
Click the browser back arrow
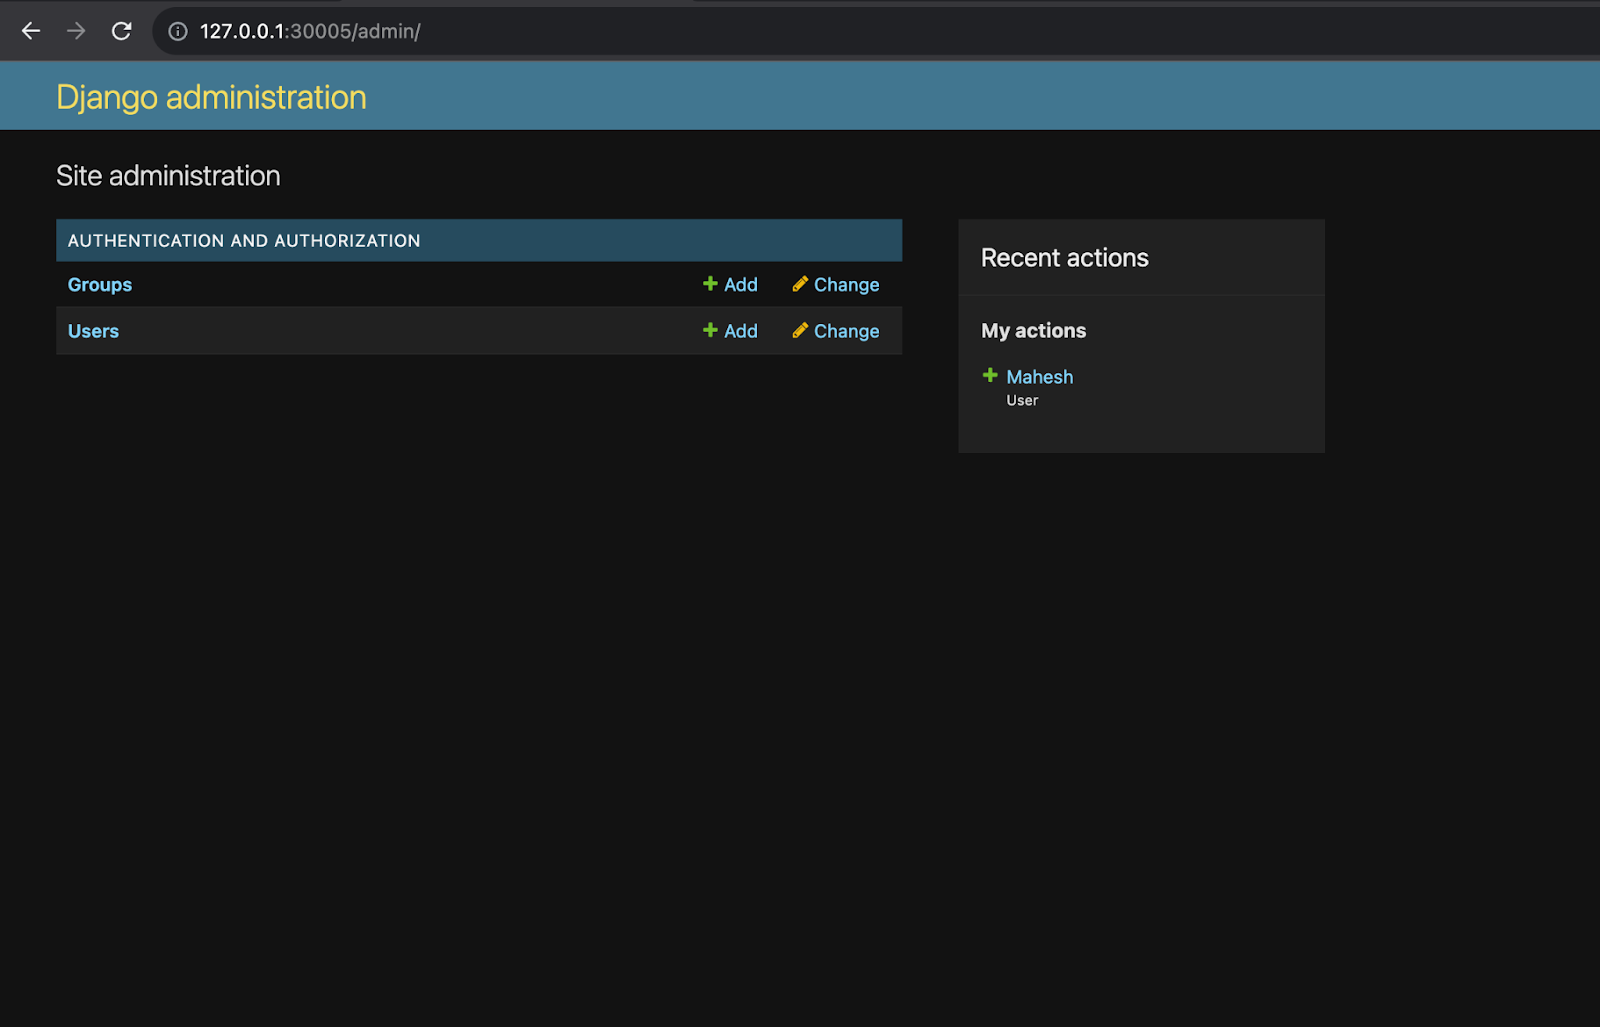(31, 31)
